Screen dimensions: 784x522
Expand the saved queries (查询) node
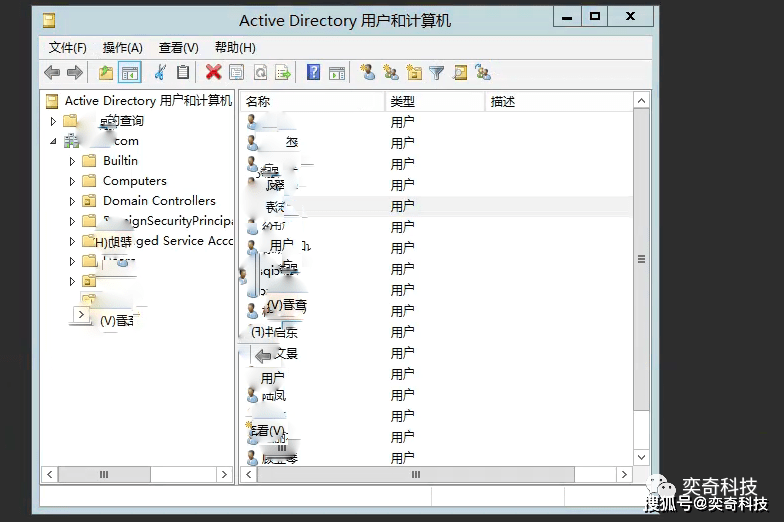pos(53,121)
